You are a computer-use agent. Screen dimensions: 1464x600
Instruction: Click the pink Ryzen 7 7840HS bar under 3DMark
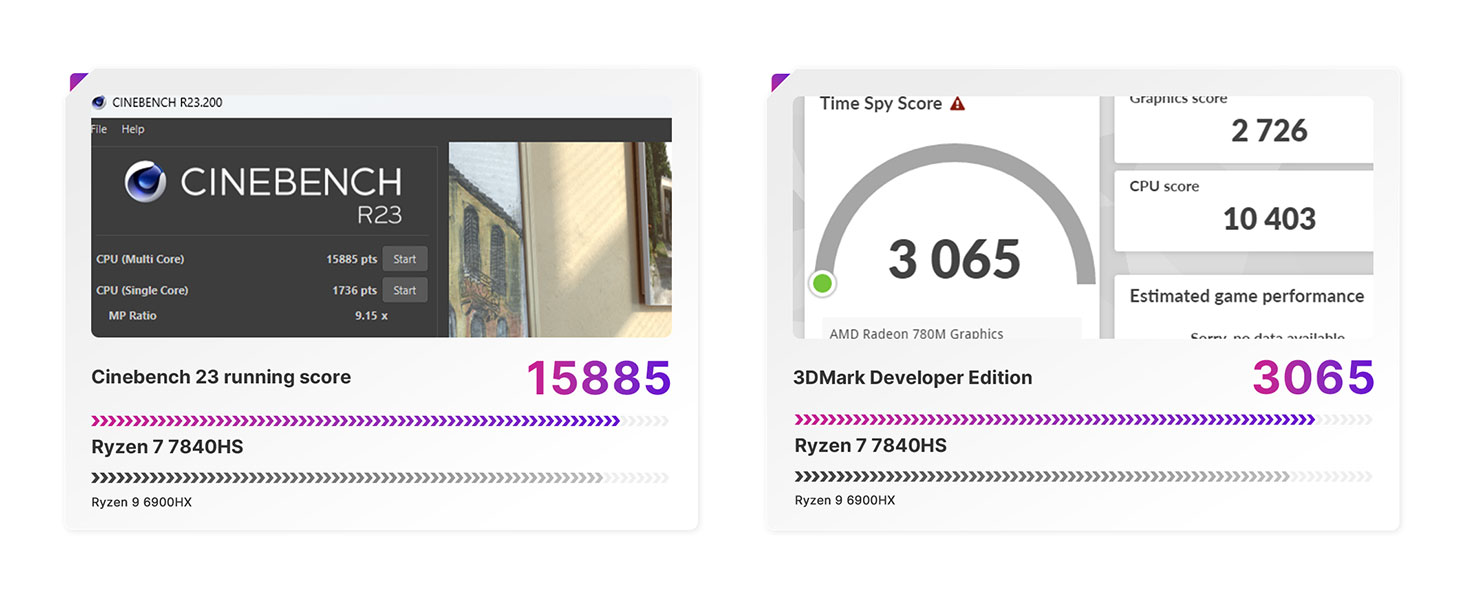(x=1054, y=420)
